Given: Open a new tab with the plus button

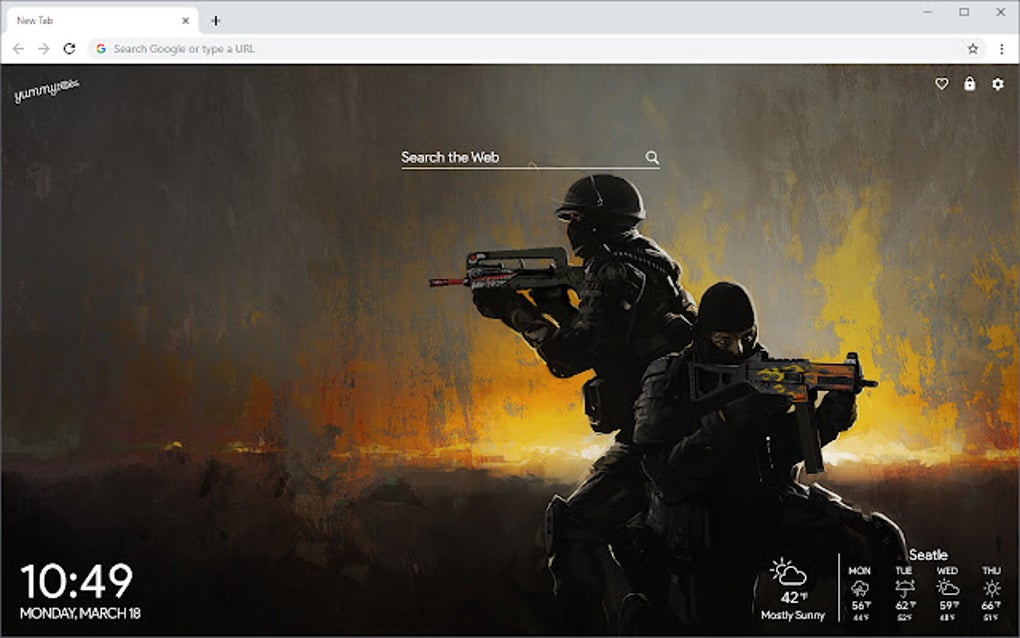Looking at the screenshot, I should [216, 19].
